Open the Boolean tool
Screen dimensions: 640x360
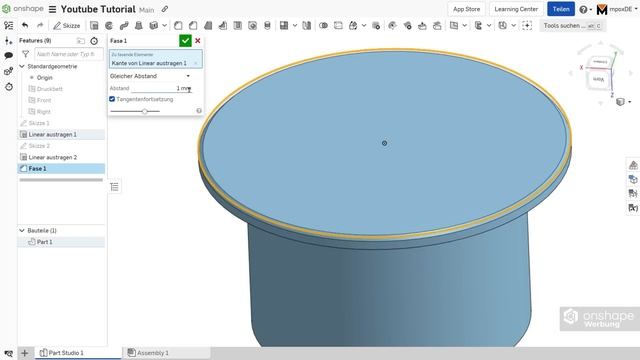pos(323,26)
